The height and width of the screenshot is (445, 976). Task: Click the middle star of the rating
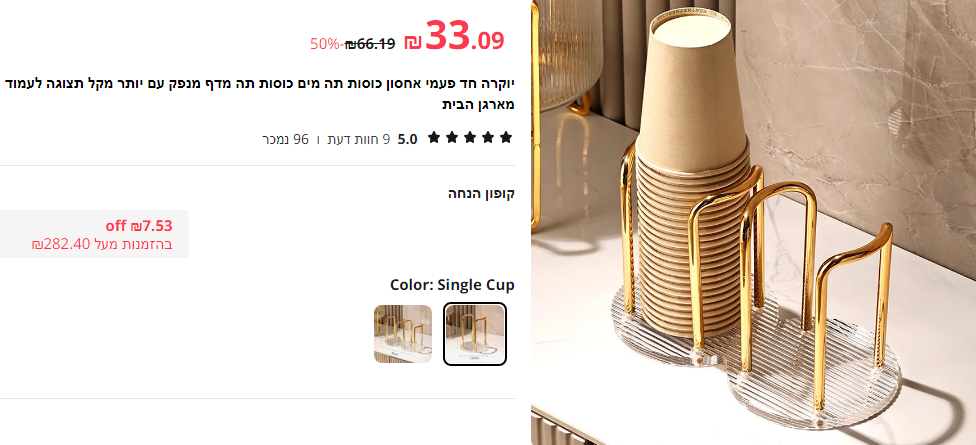470,138
